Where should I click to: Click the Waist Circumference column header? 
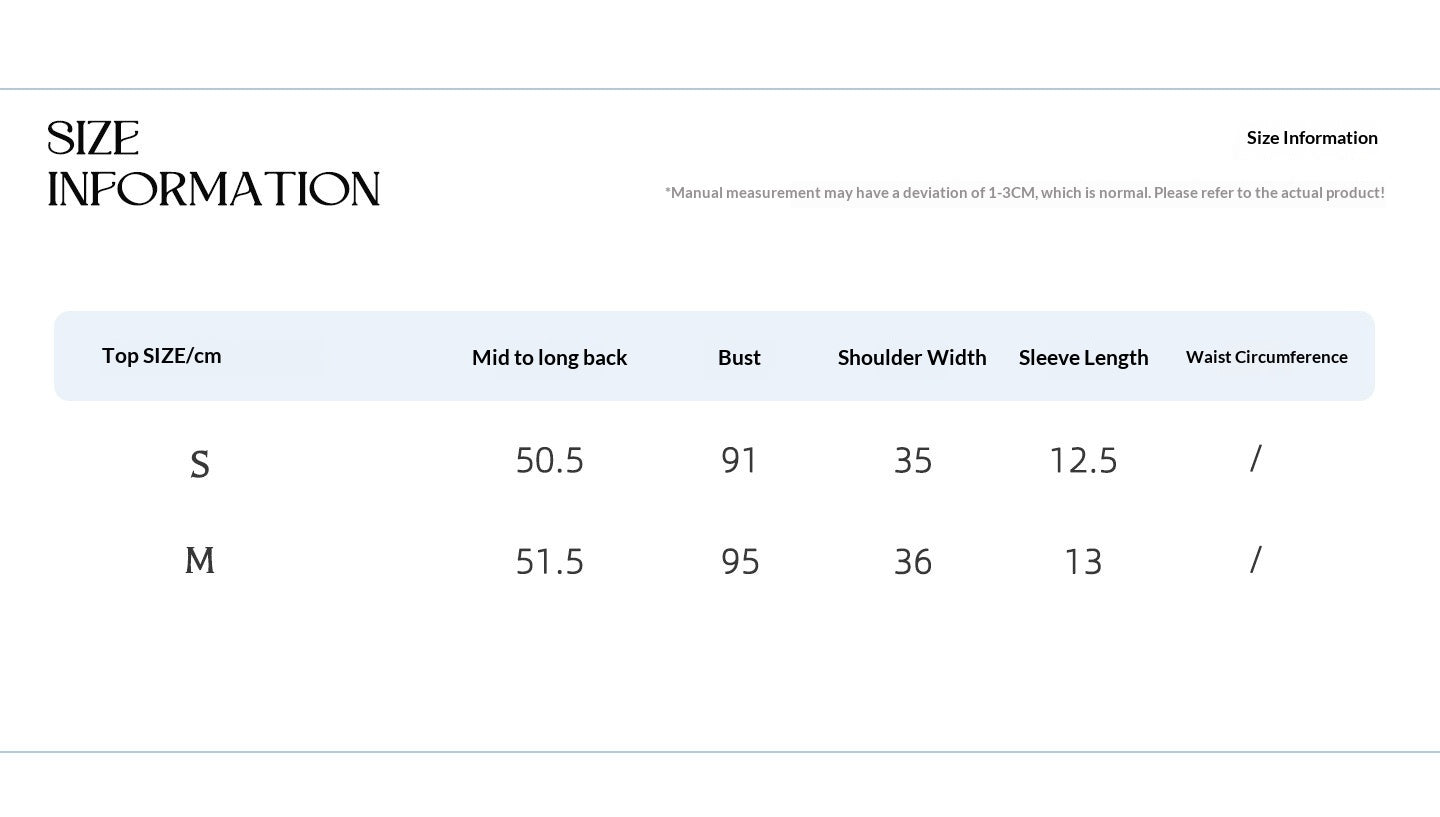click(1267, 357)
